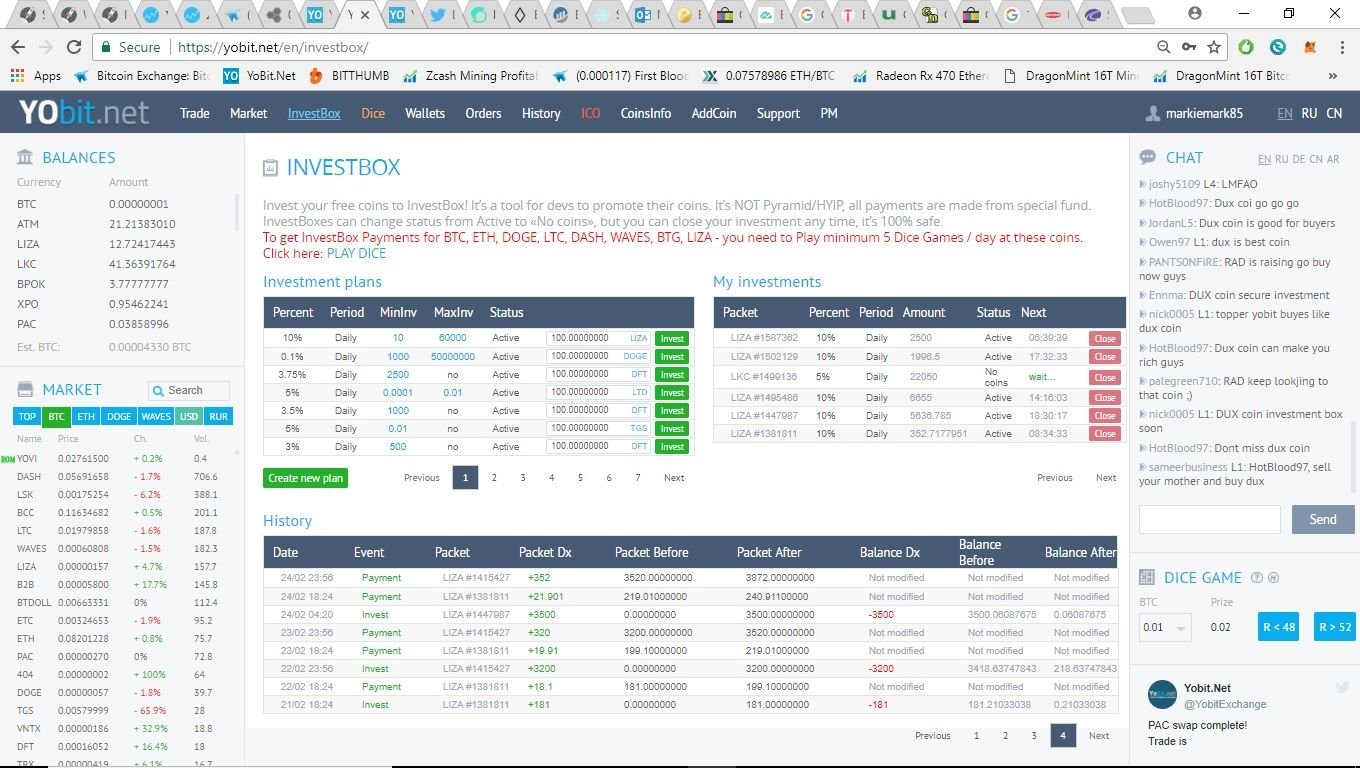
Task: Switch site language to CN in header
Action: [x=1334, y=113]
